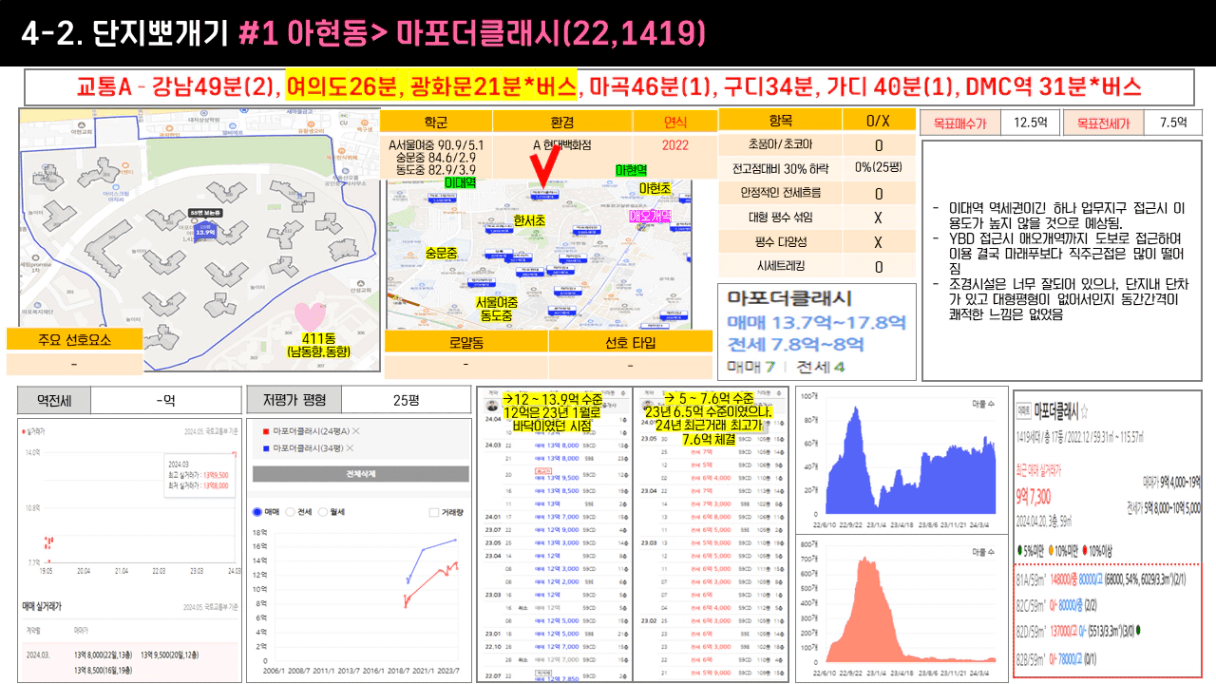
Task: Open the 82C/59m² listing row
Action: [x=1108, y=604]
